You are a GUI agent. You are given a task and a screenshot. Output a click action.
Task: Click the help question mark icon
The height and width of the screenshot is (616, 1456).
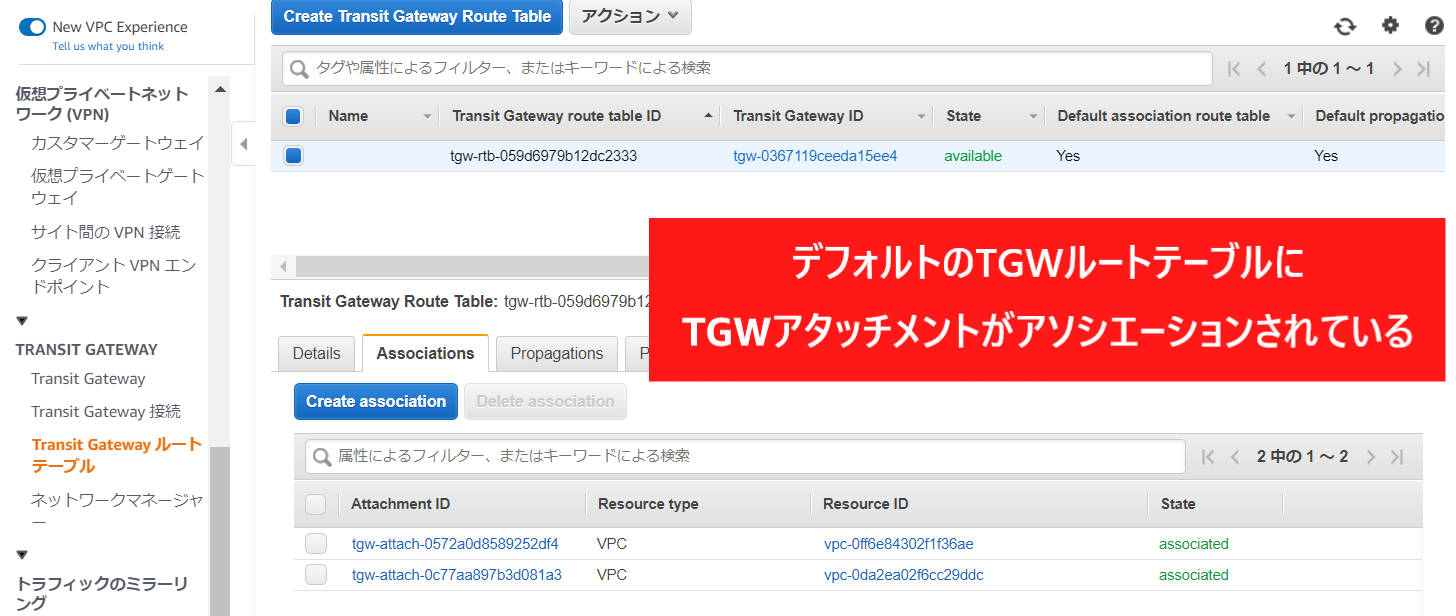coord(1434,26)
